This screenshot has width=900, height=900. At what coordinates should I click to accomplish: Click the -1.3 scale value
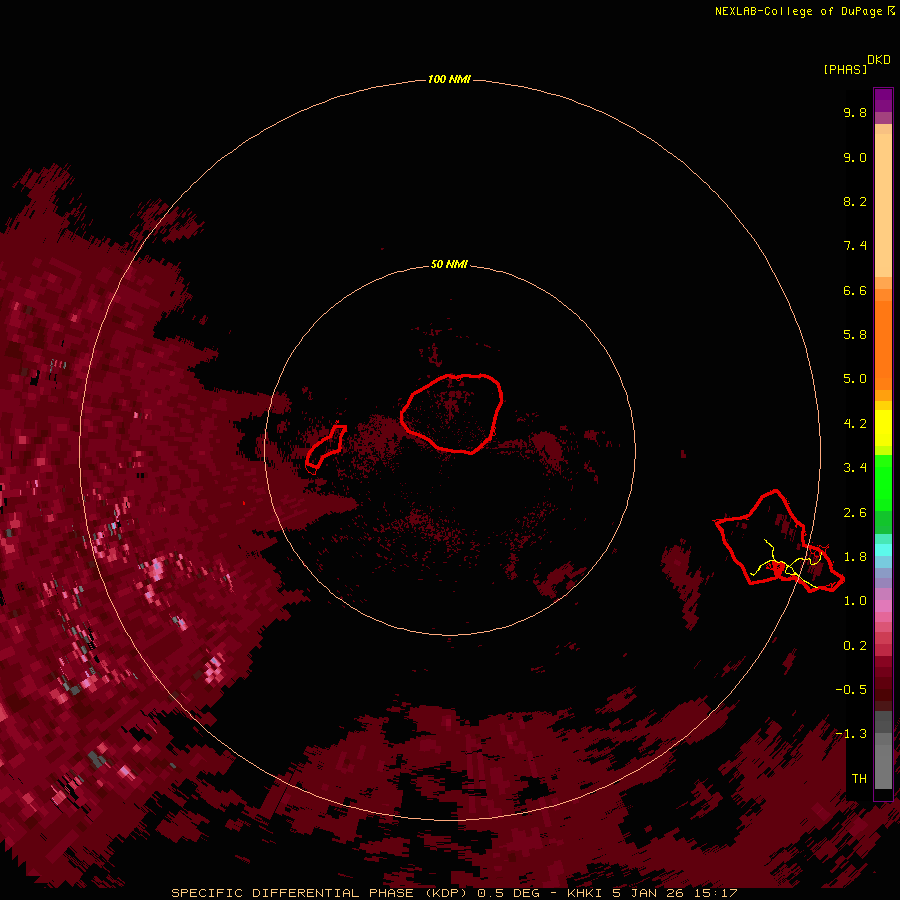(851, 734)
